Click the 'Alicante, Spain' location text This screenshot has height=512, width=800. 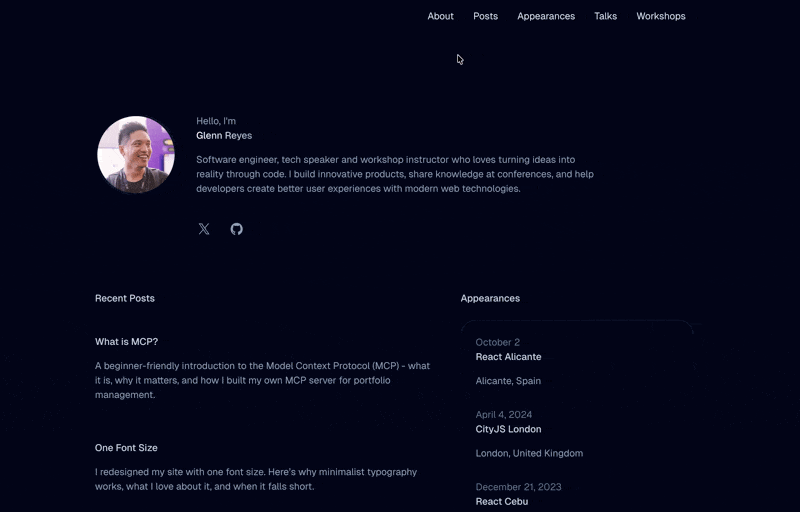pyautogui.click(x=508, y=381)
